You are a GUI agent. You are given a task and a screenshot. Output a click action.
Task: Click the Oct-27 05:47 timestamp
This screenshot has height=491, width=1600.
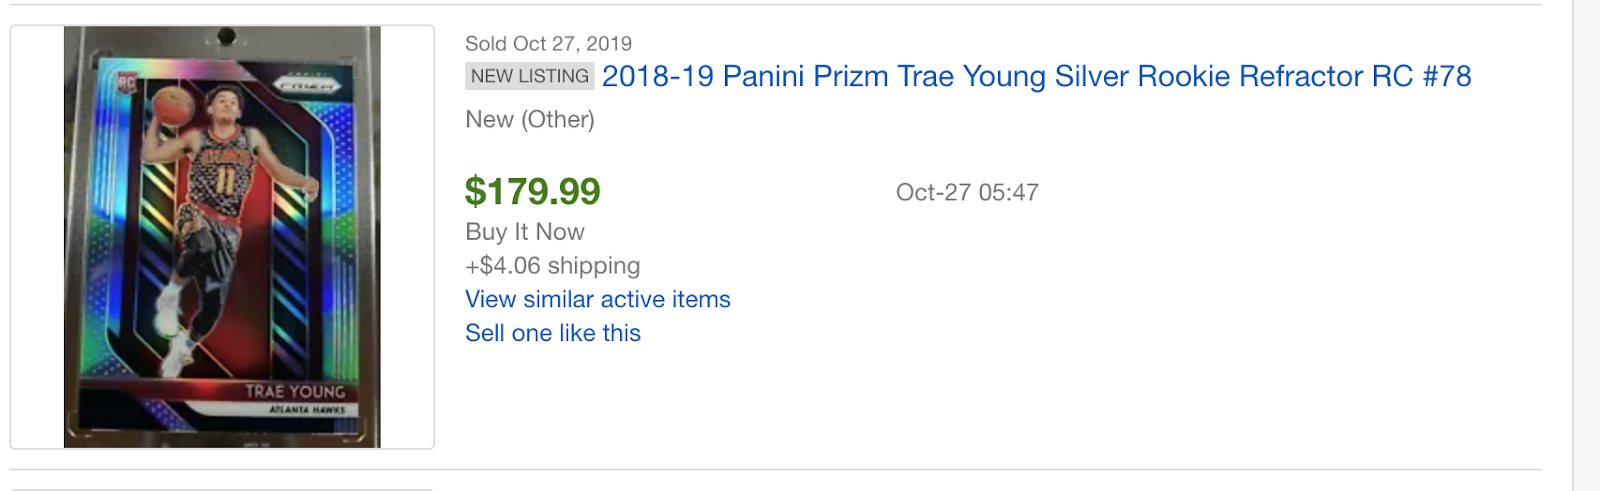pyautogui.click(x=966, y=192)
